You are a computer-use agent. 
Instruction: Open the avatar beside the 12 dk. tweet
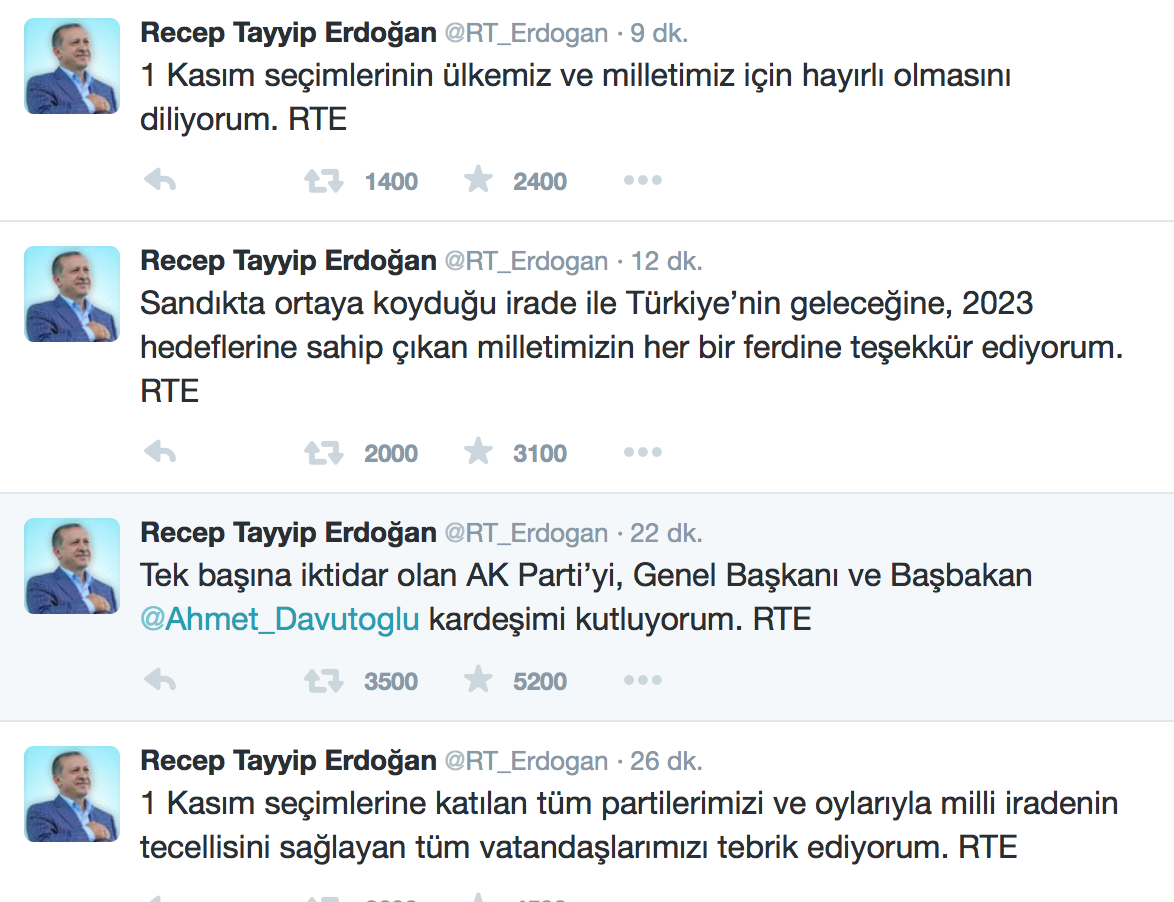tap(72, 294)
